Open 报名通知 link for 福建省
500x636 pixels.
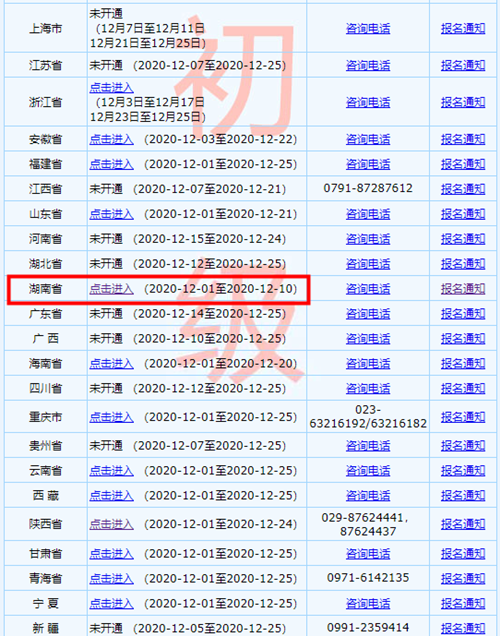(x=463, y=164)
